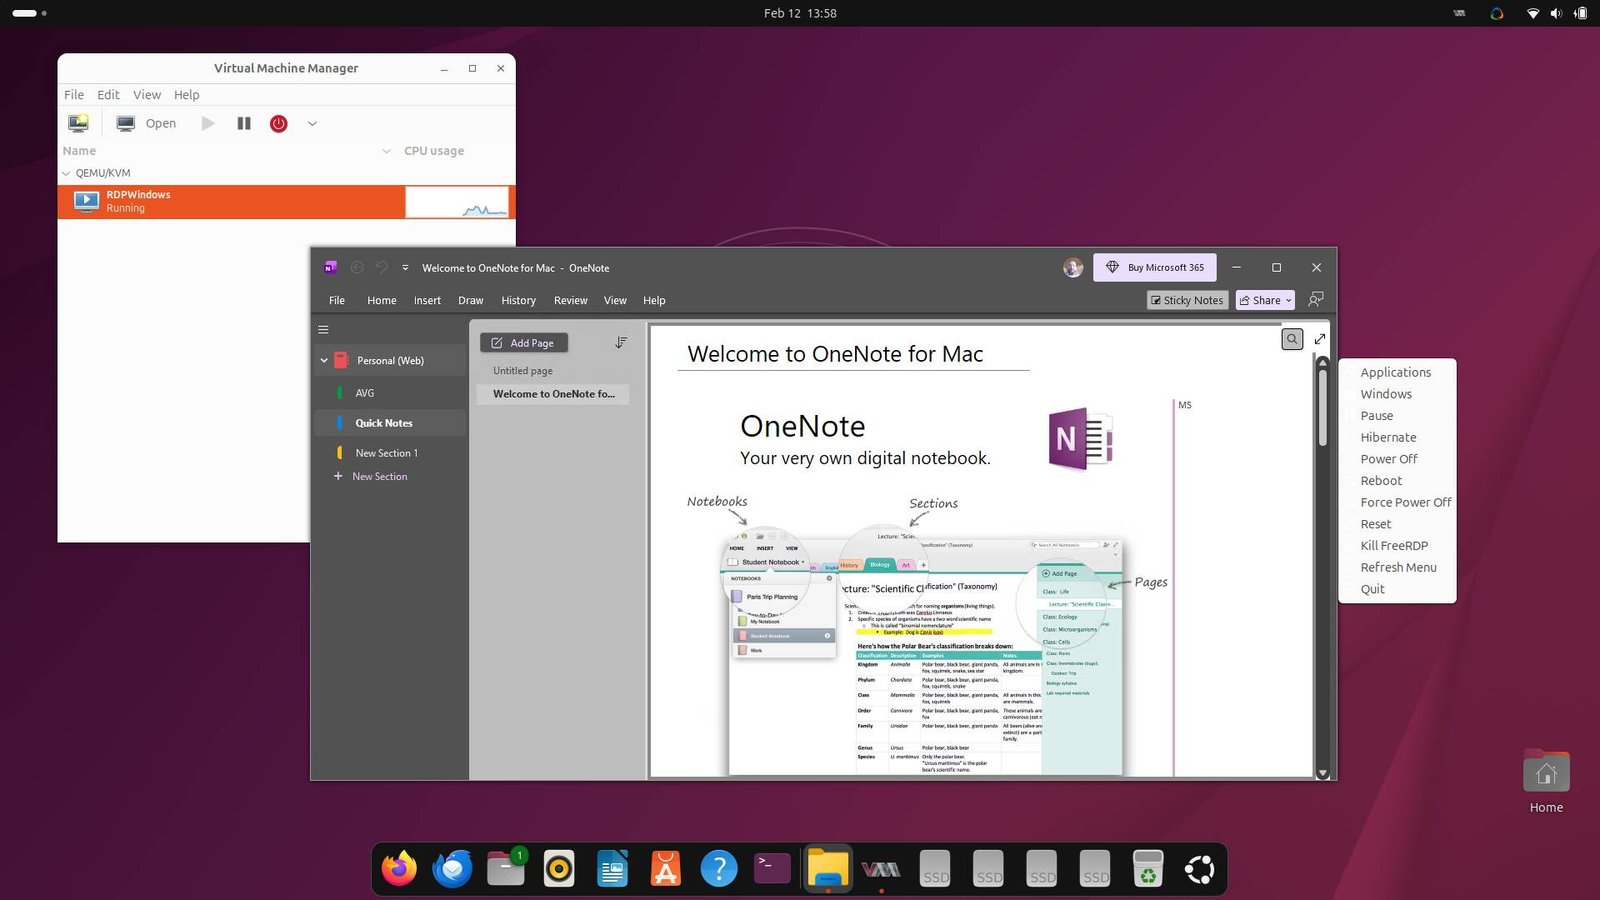Open the Share dropdown arrow
This screenshot has width=1600, height=900.
(x=1288, y=300)
